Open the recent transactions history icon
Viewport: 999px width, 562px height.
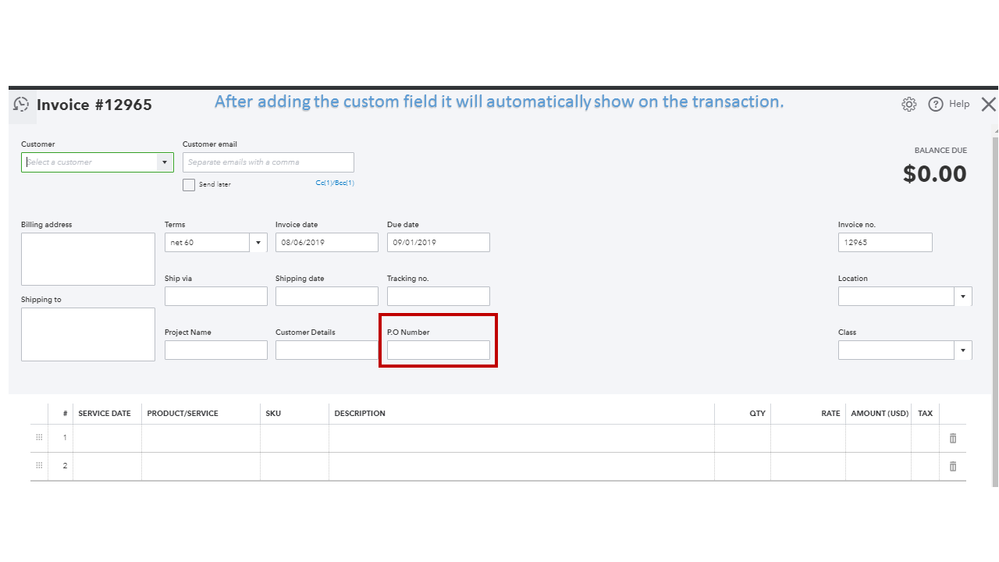pyautogui.click(x=21, y=104)
